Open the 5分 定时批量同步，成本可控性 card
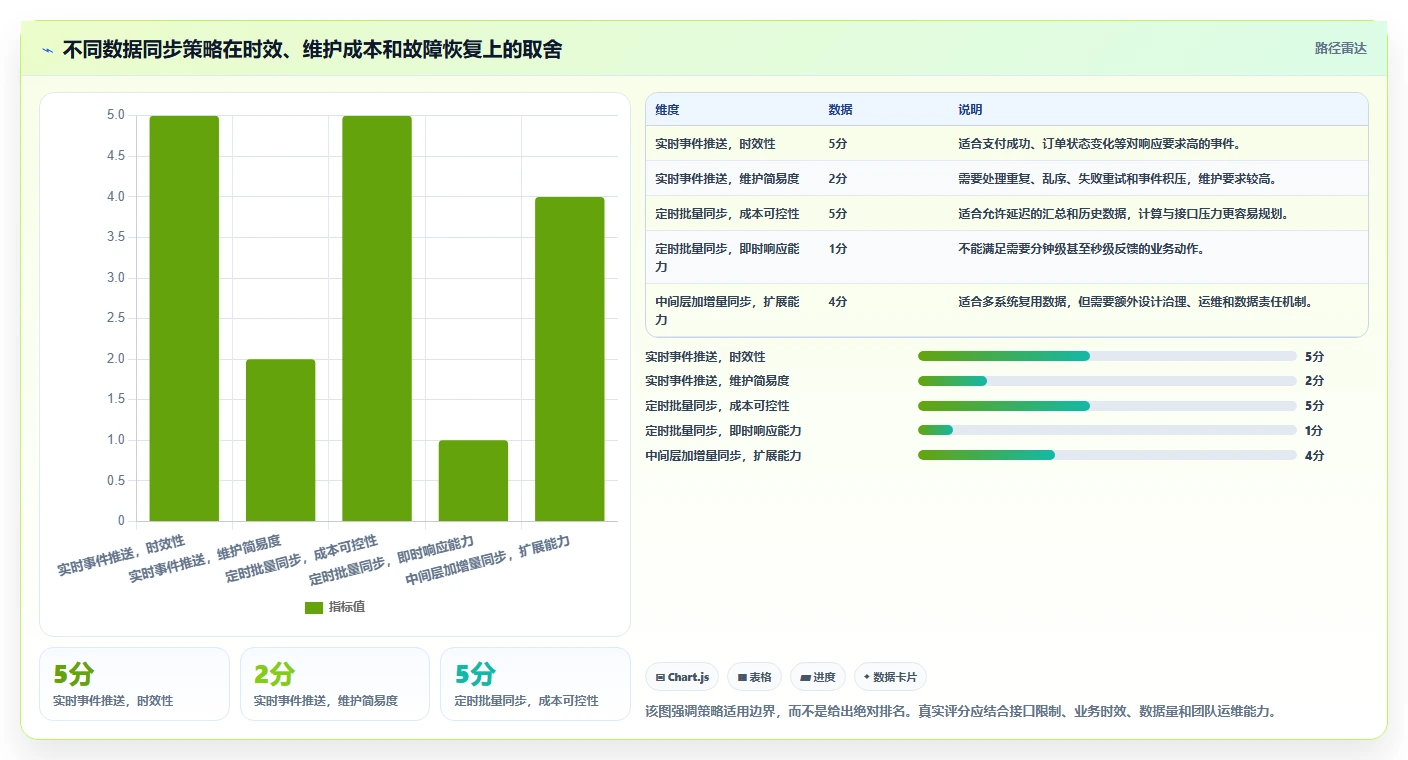Viewport: 1408px width, 760px height. click(535, 684)
